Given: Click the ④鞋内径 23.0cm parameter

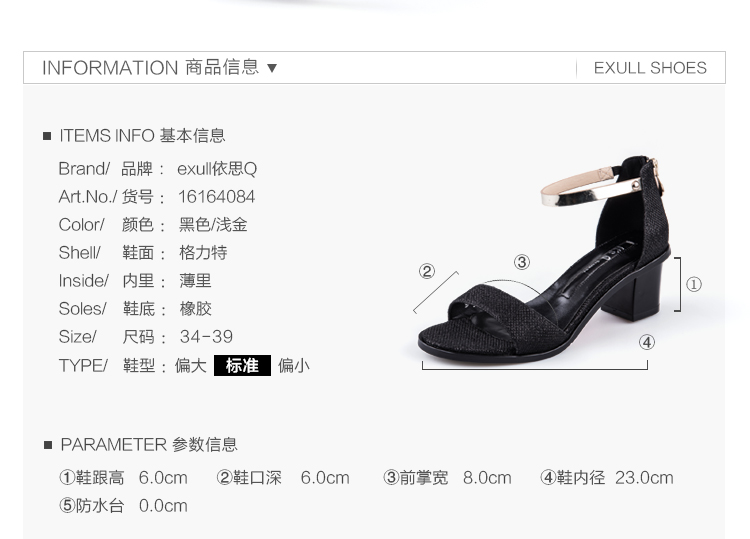Looking at the screenshot, I should pyautogui.click(x=607, y=478).
